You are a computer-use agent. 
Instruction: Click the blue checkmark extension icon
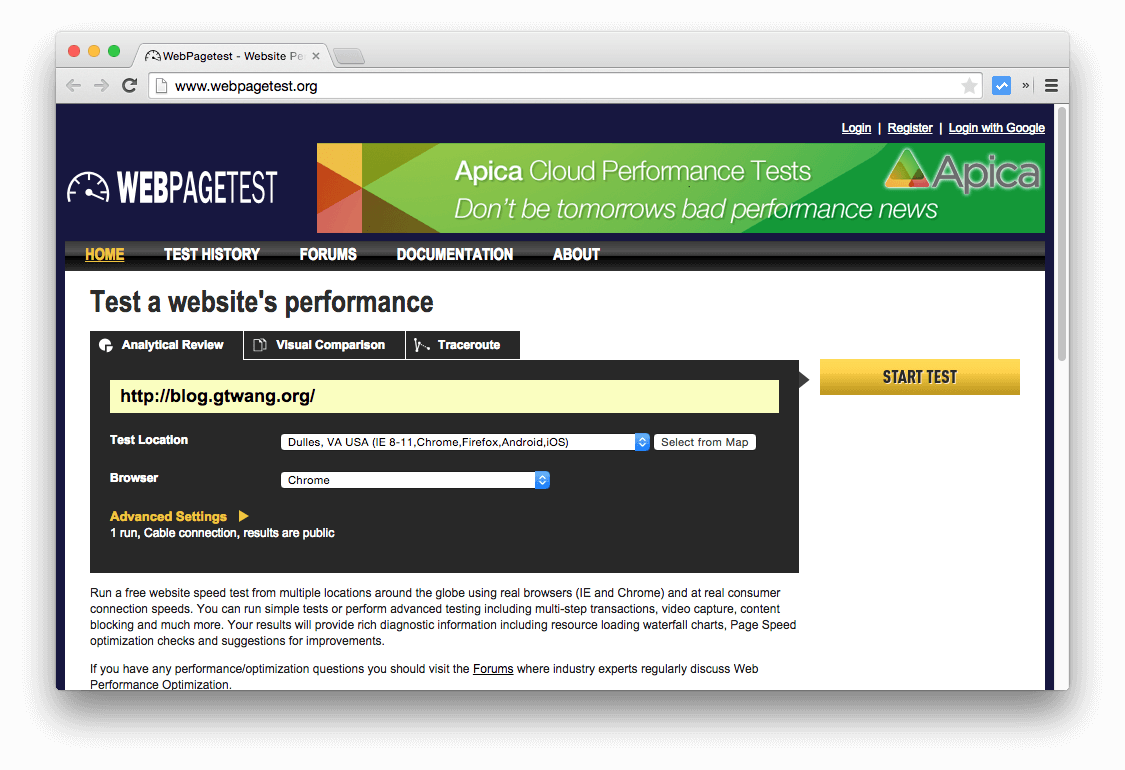pyautogui.click(x=1001, y=85)
